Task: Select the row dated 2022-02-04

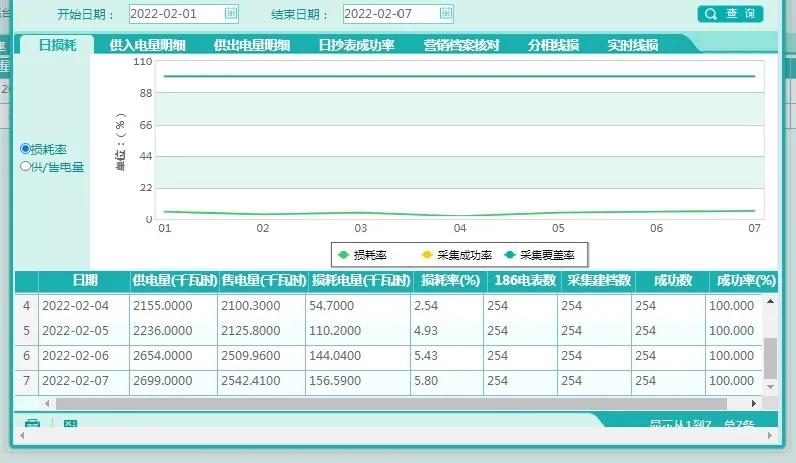Action: coord(388,306)
